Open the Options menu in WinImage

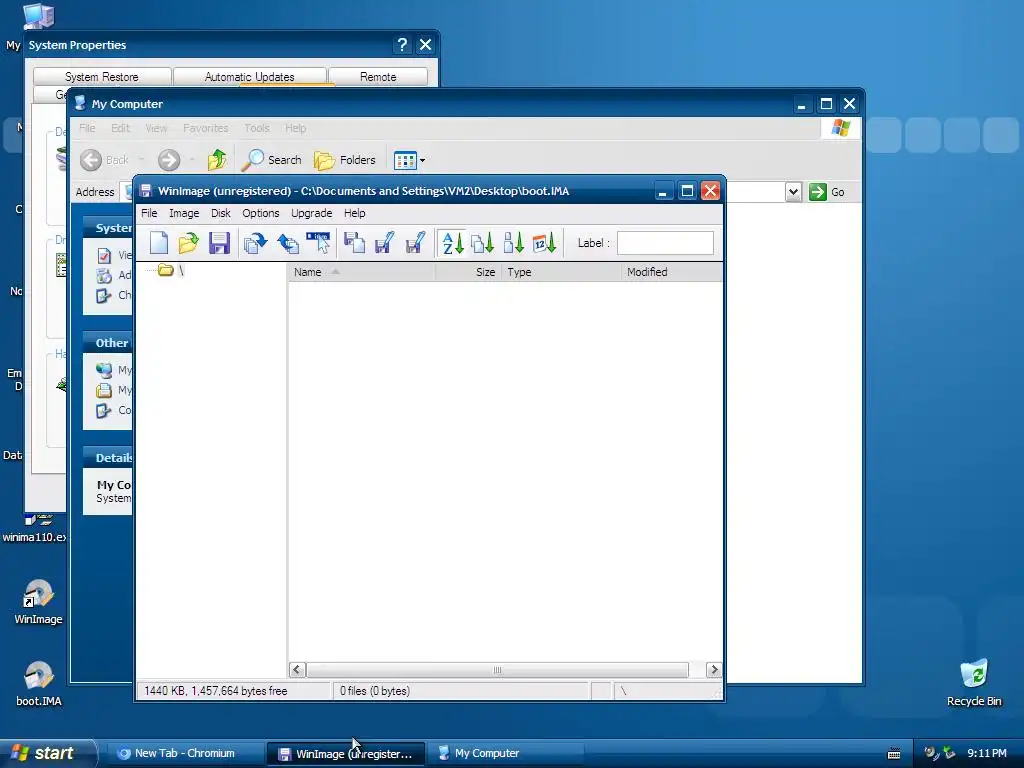point(261,213)
